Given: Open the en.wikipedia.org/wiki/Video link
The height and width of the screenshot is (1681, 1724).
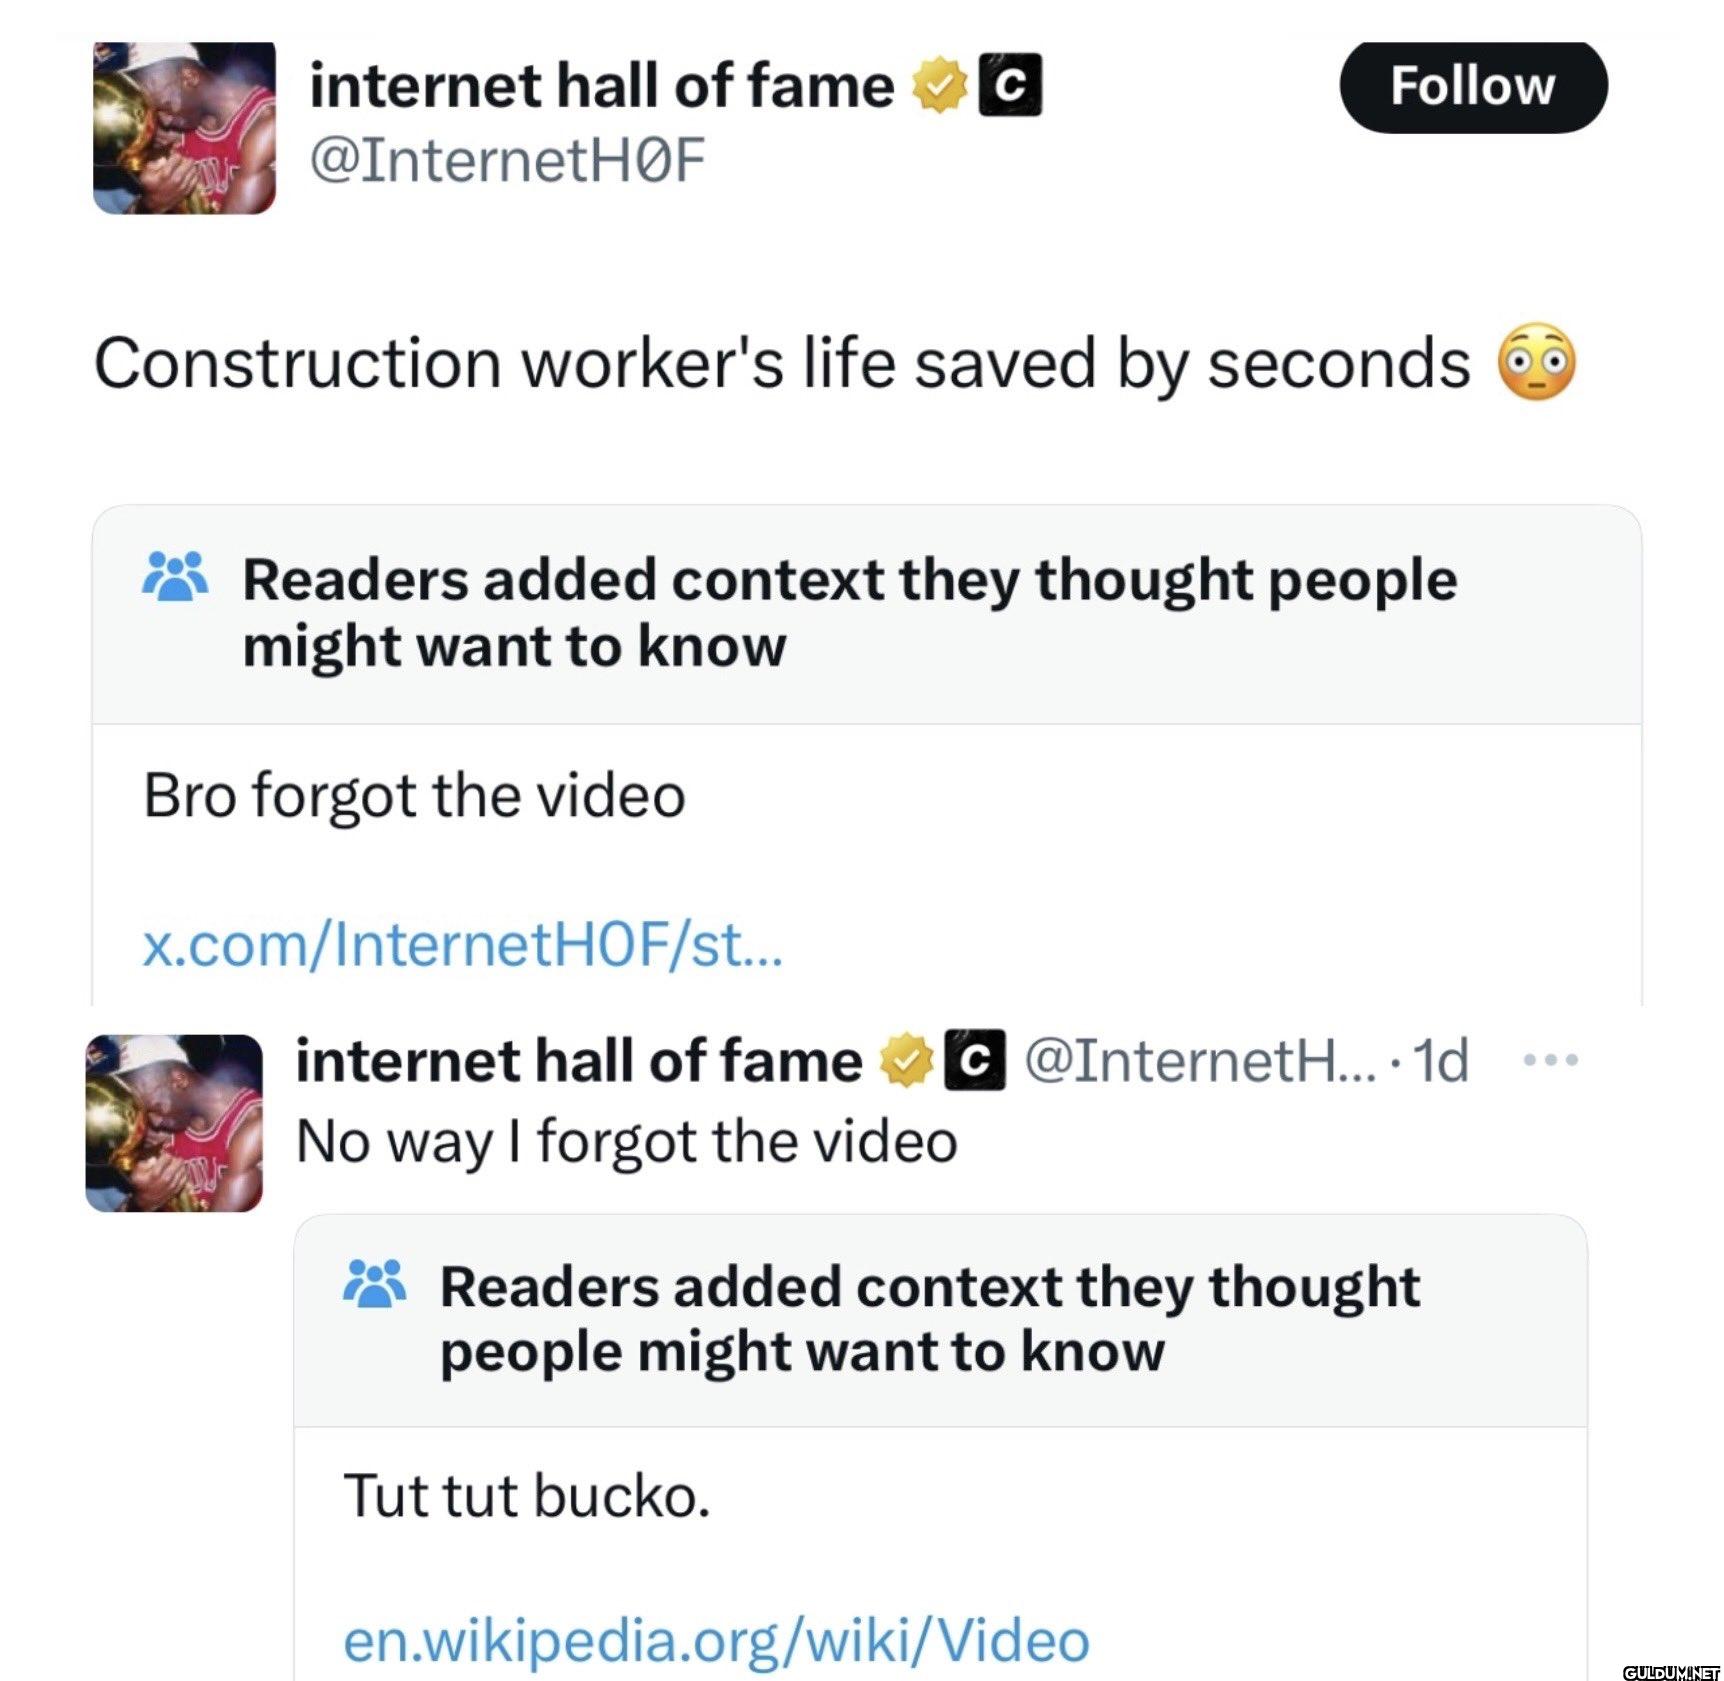Looking at the screenshot, I should pyautogui.click(x=716, y=1640).
